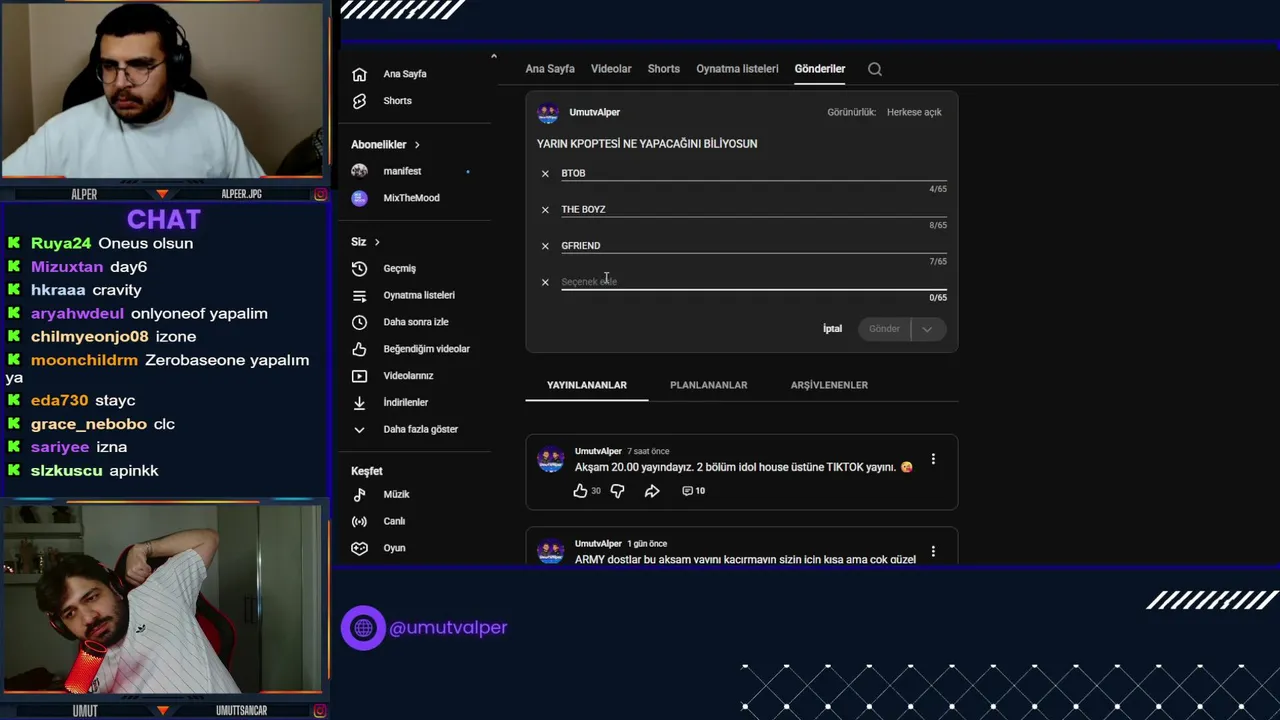Like the Akşam 20.00 yayındayız post
Image resolution: width=1280 pixels, height=720 pixels.
click(580, 491)
